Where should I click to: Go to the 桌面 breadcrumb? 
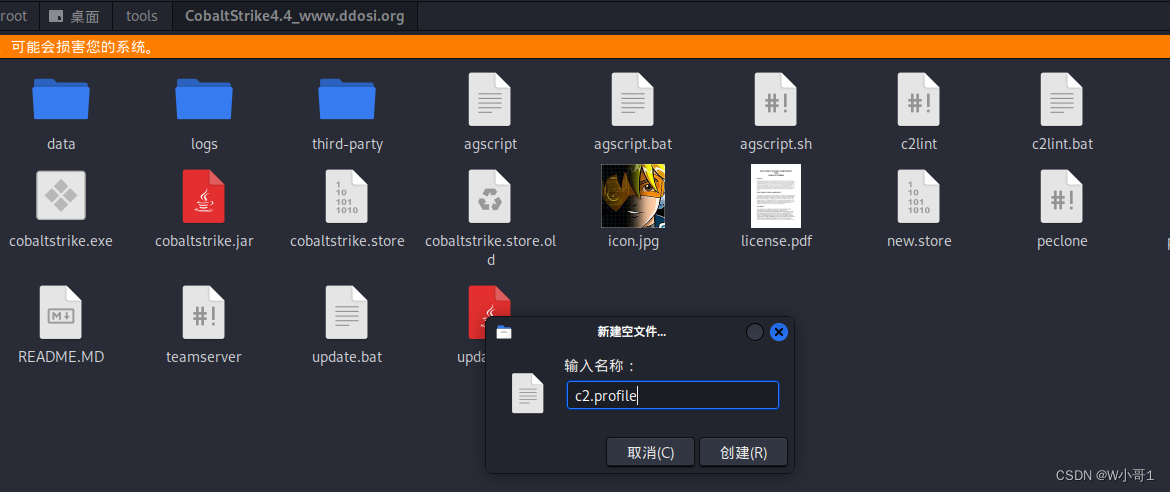click(74, 16)
